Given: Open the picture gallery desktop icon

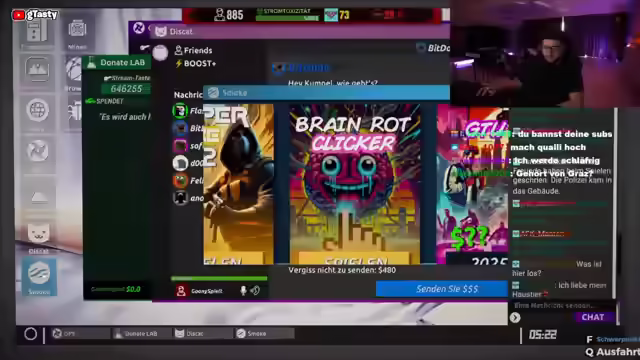Looking at the screenshot, I should point(38,69).
